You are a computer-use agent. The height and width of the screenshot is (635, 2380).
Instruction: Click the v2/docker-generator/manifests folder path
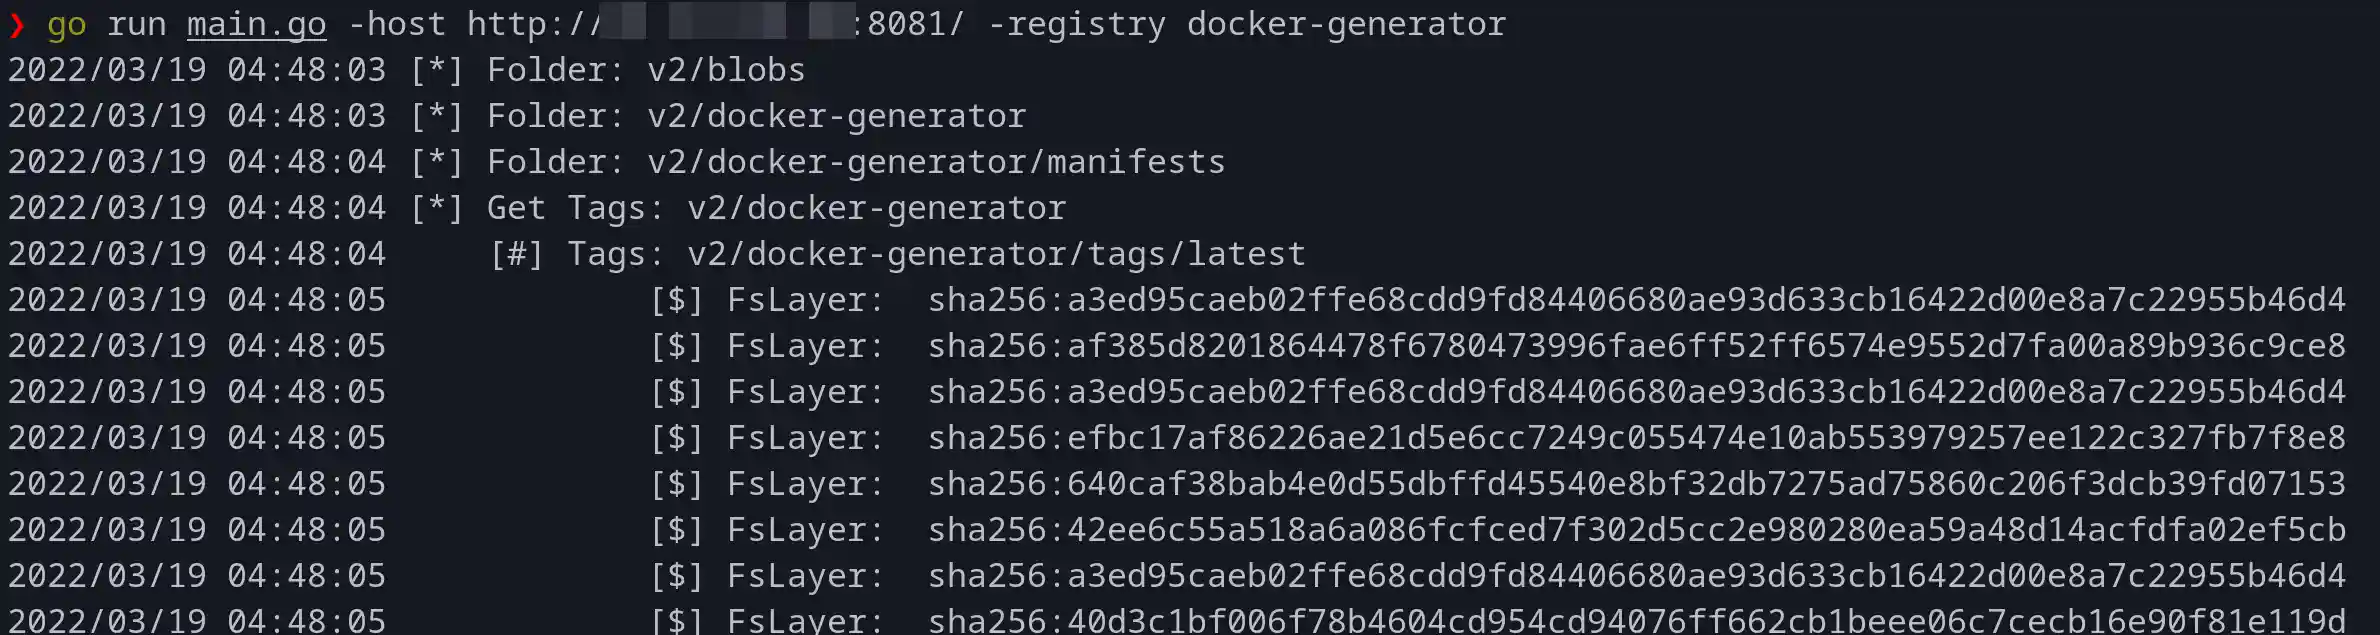click(x=936, y=162)
